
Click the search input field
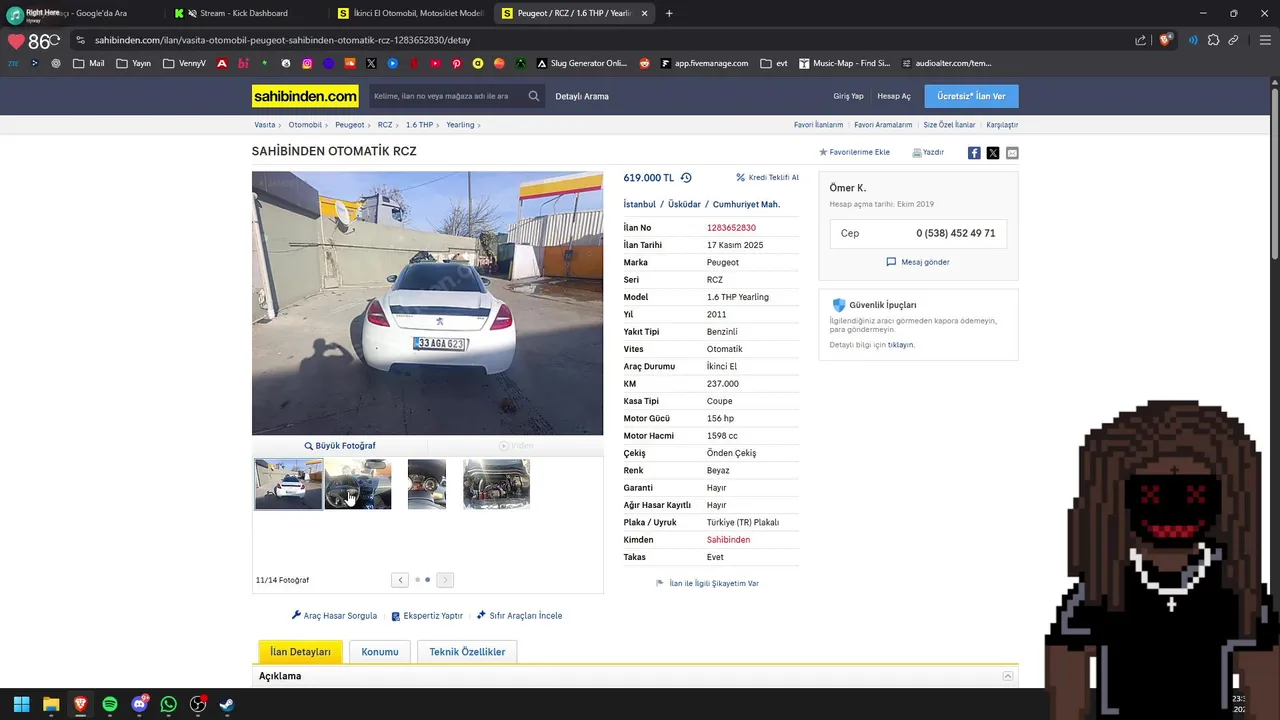pos(447,96)
